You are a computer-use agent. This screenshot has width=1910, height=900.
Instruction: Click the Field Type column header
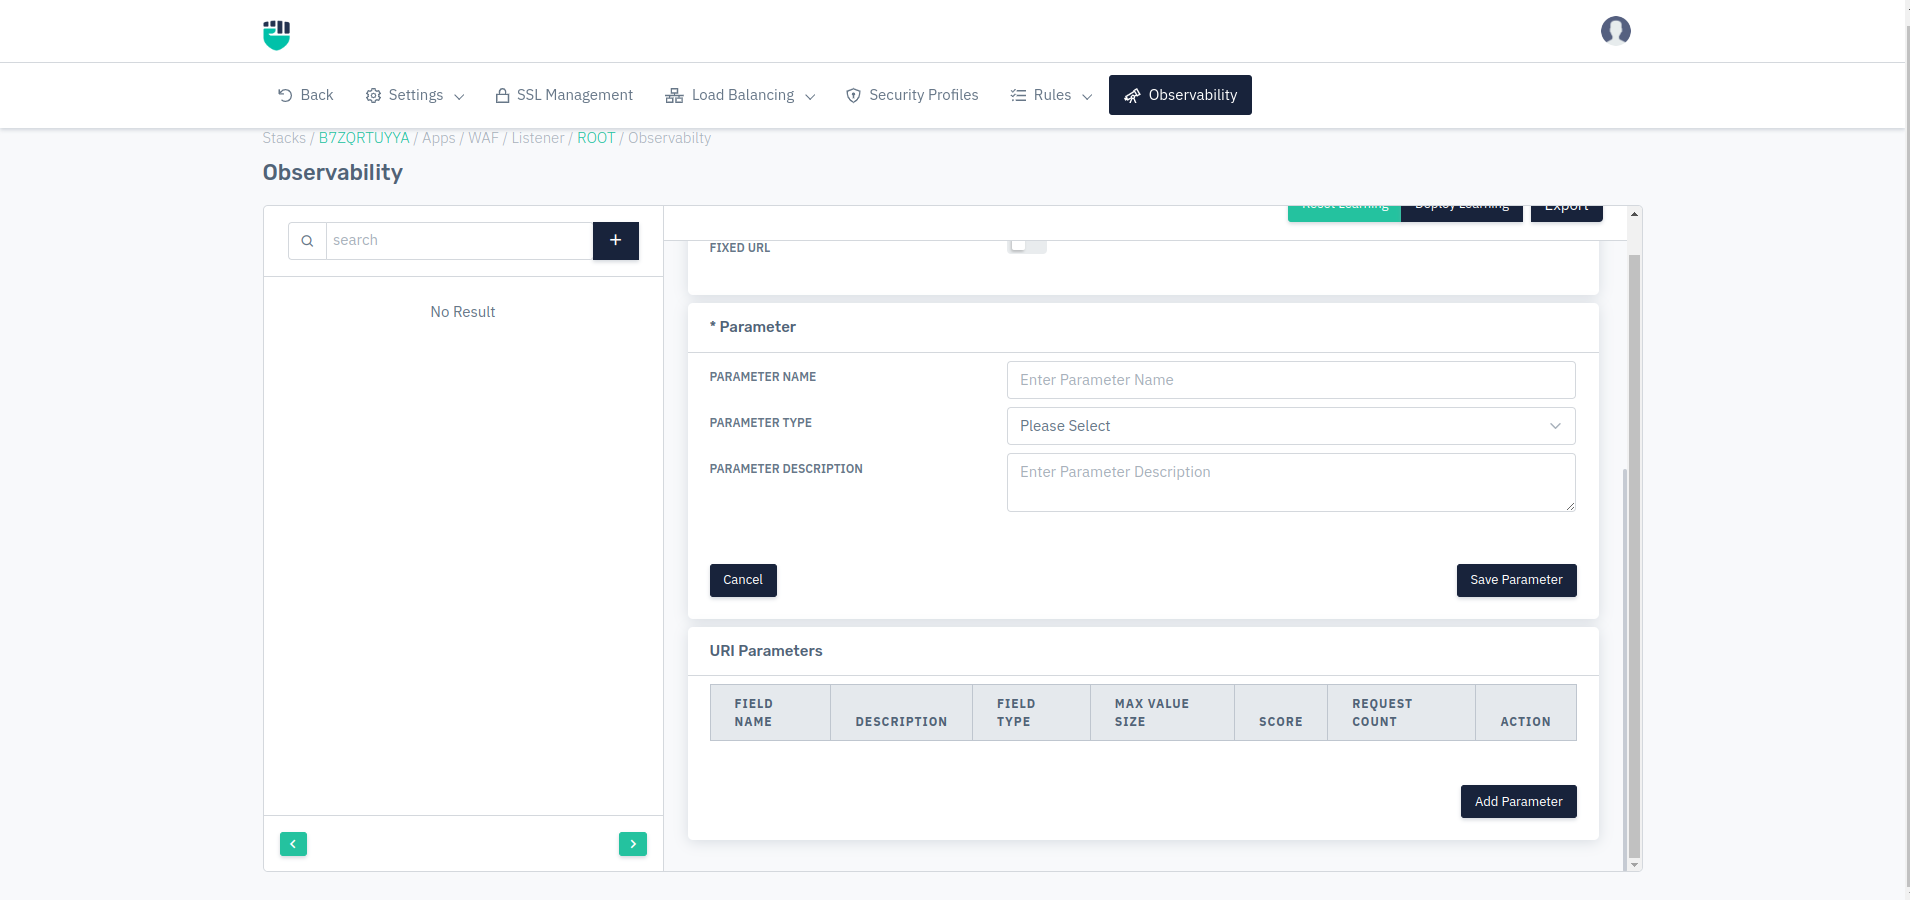tap(1031, 713)
